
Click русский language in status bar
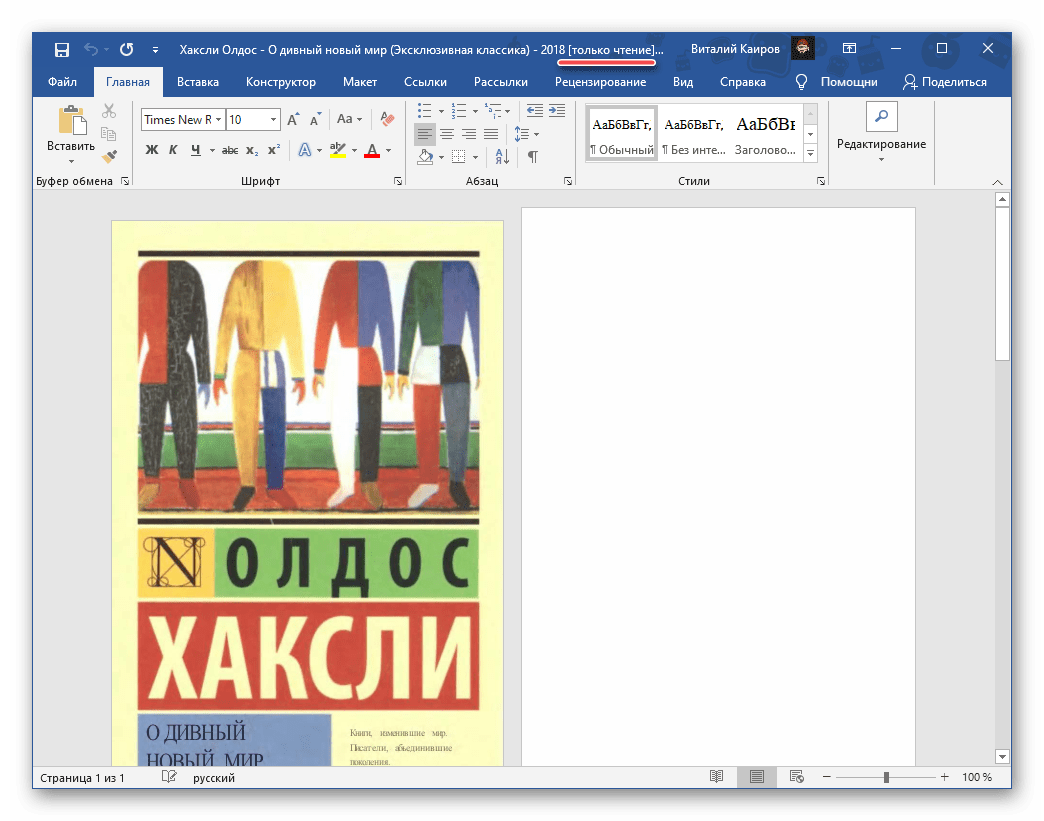tap(214, 778)
